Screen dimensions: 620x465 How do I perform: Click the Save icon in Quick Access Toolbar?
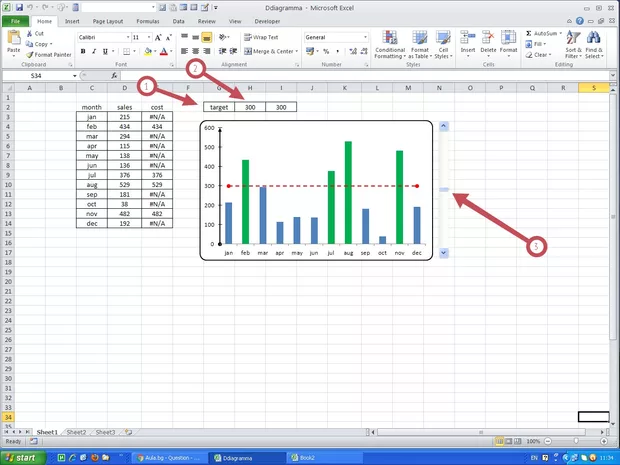[19, 8]
